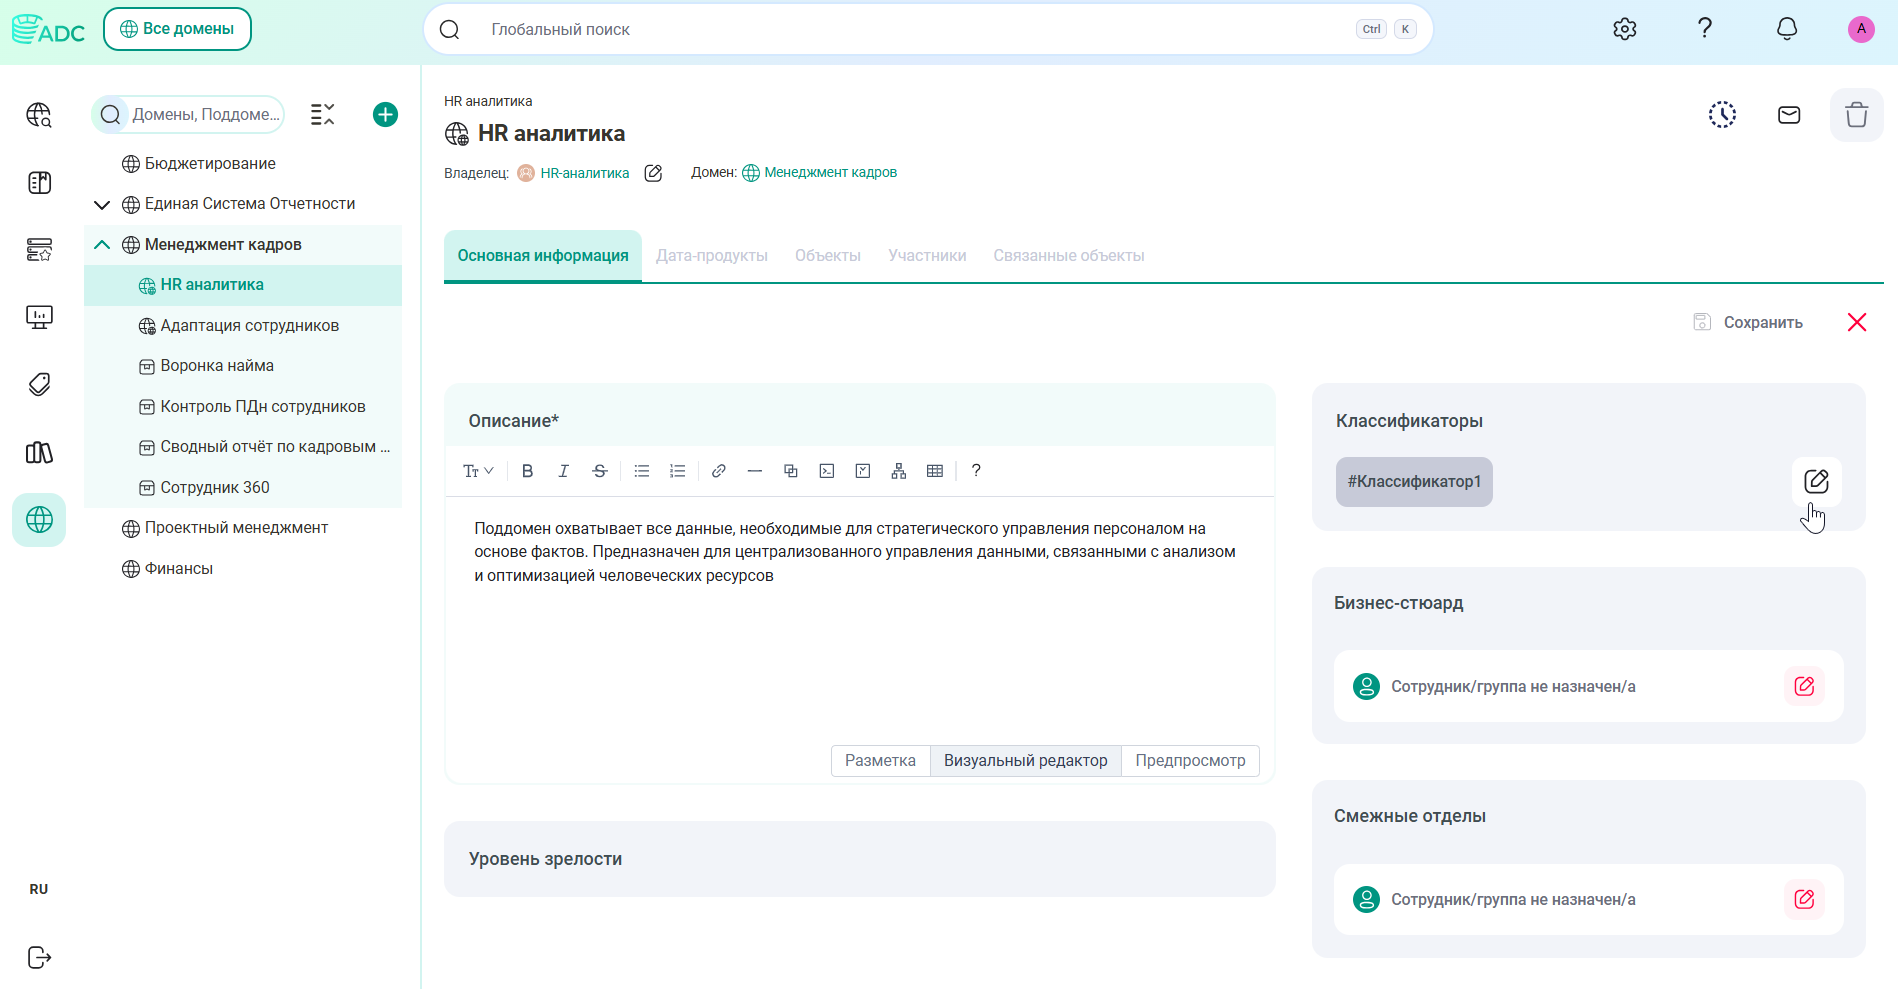Select the #Классификатор1 tag
Viewport: 1898px width, 989px height.
[1414, 482]
